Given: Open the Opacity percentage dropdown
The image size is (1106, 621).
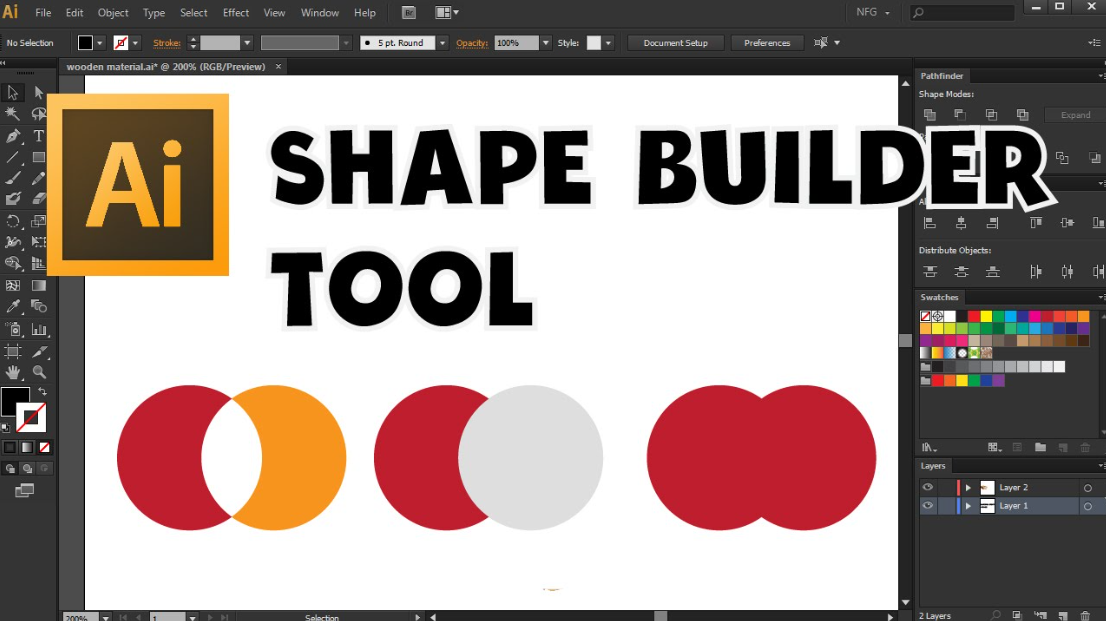Looking at the screenshot, I should click(545, 43).
